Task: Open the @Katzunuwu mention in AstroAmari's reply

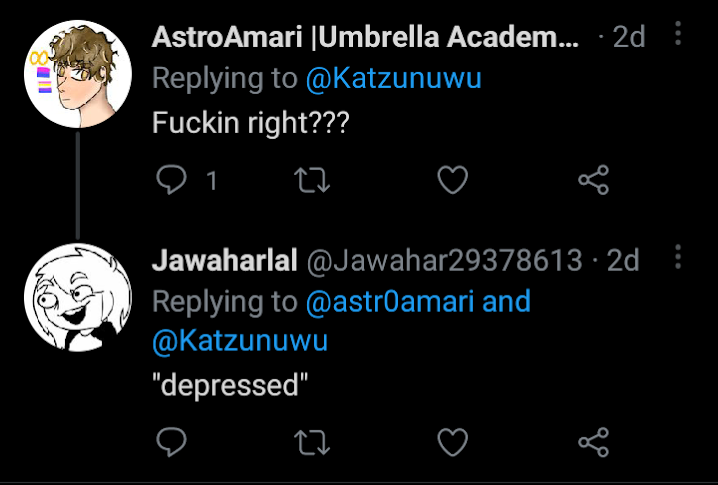Action: coord(394,78)
